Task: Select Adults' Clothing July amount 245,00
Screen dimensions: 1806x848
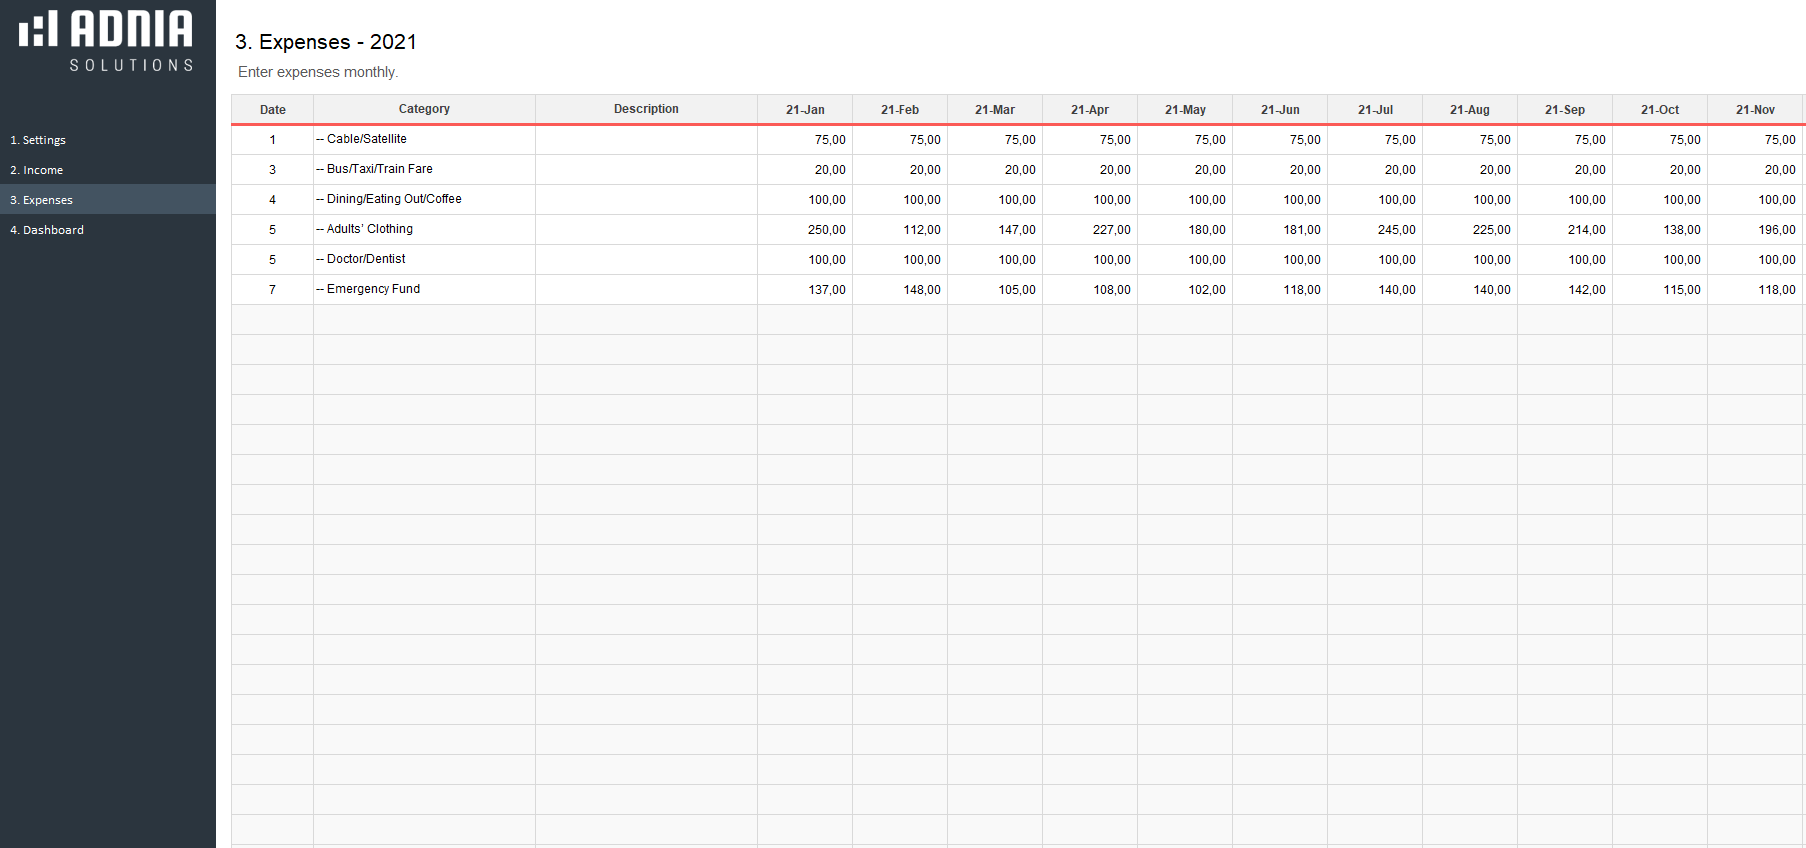Action: click(1375, 230)
